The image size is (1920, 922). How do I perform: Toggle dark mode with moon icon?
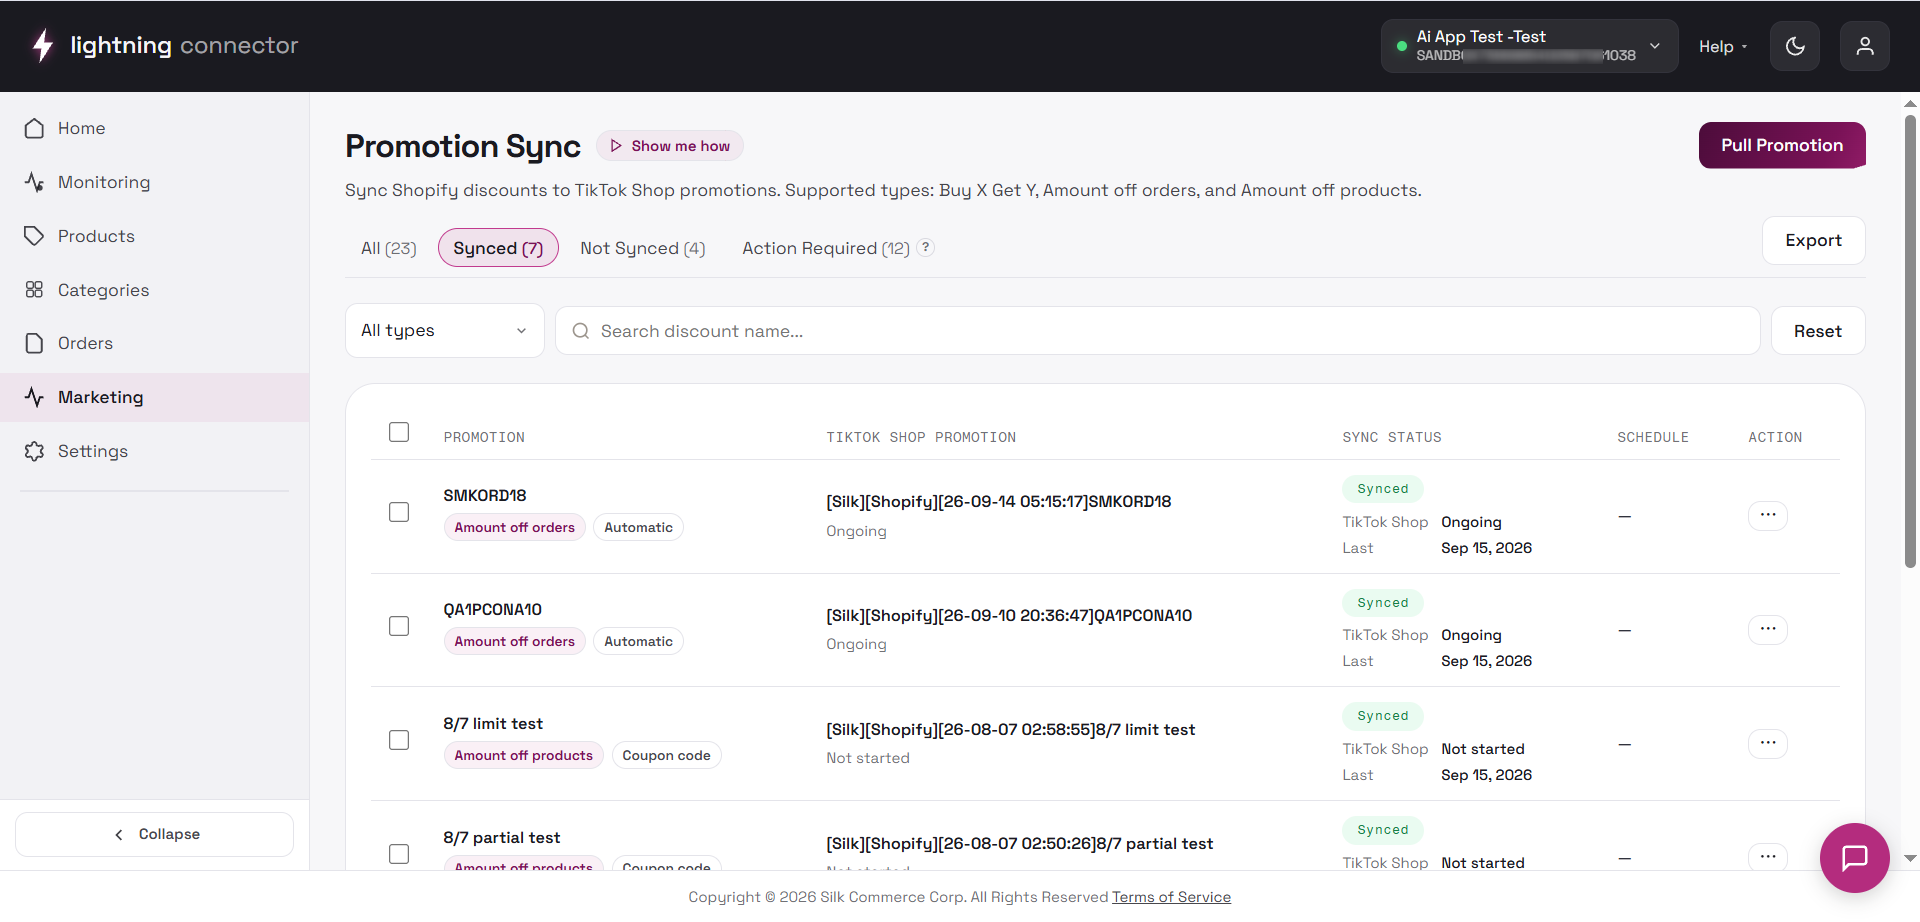1795,46
